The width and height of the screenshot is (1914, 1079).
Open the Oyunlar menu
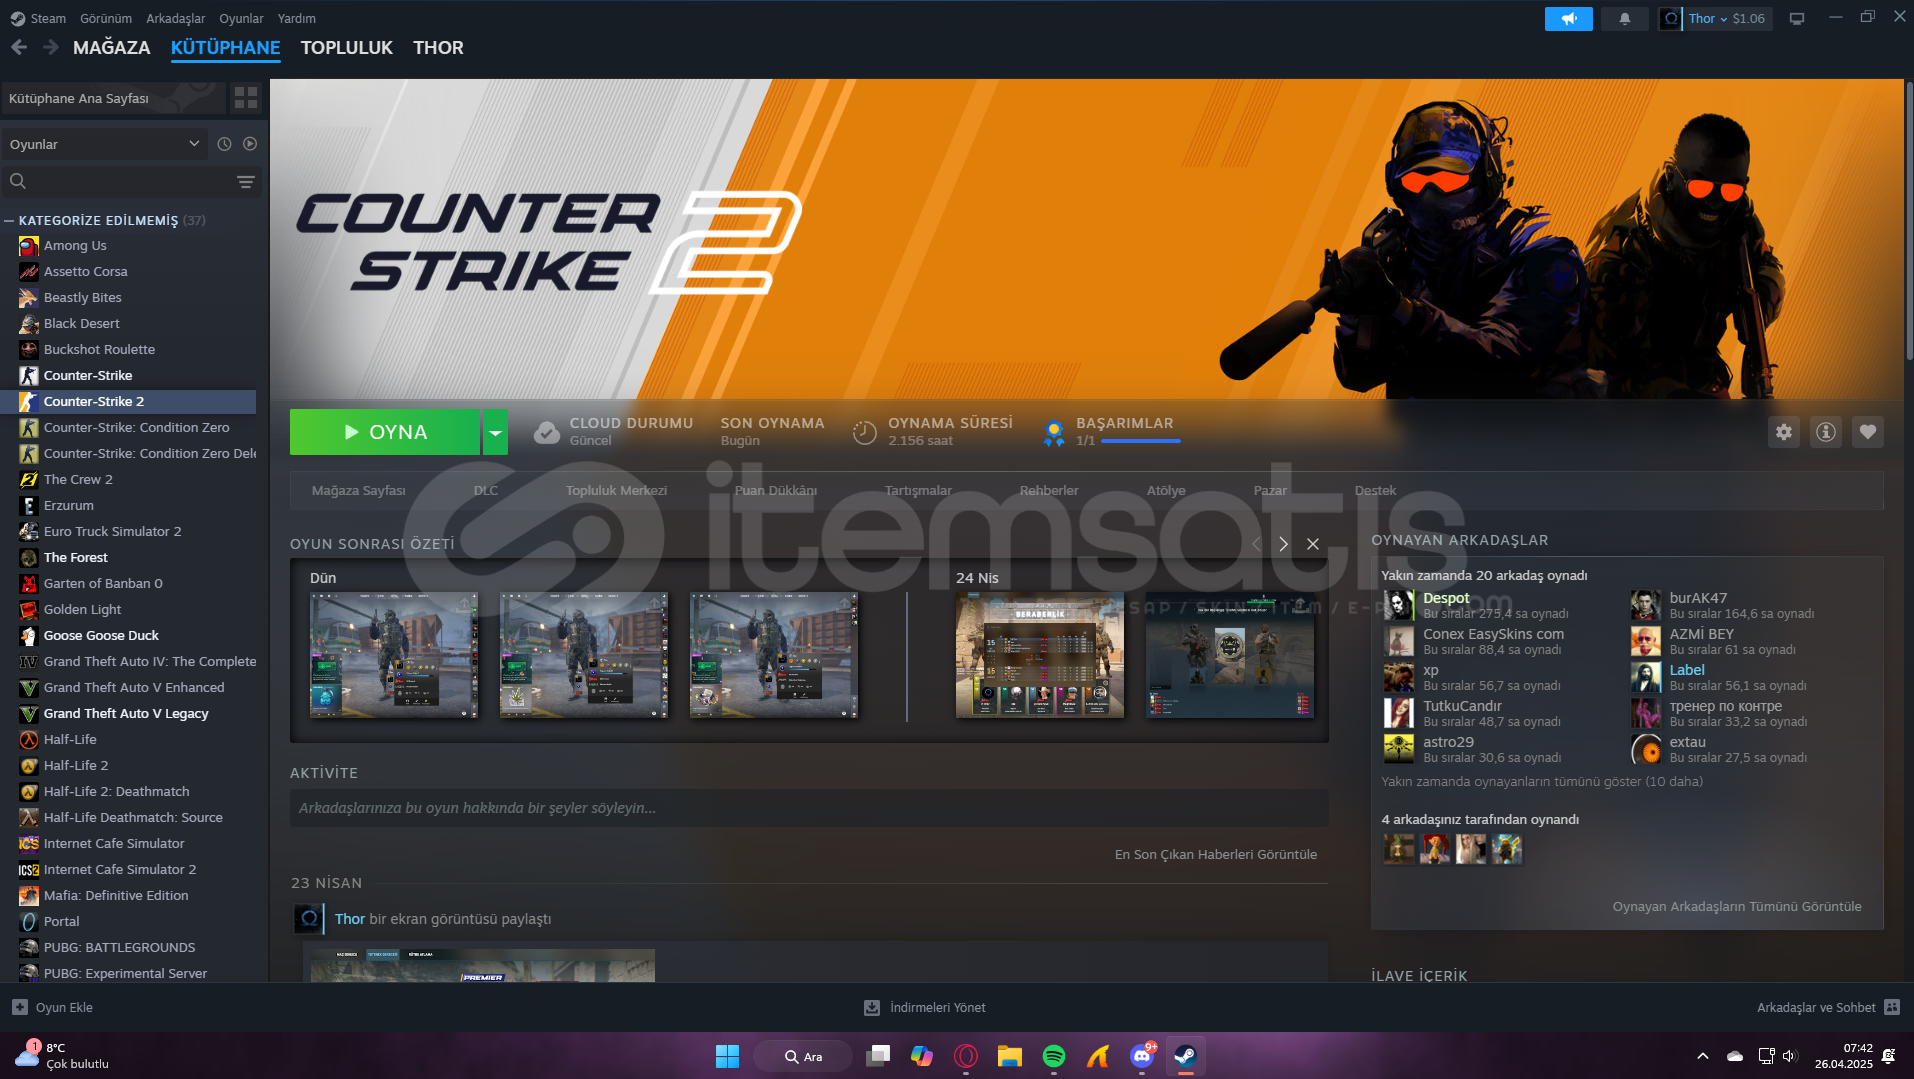241,18
